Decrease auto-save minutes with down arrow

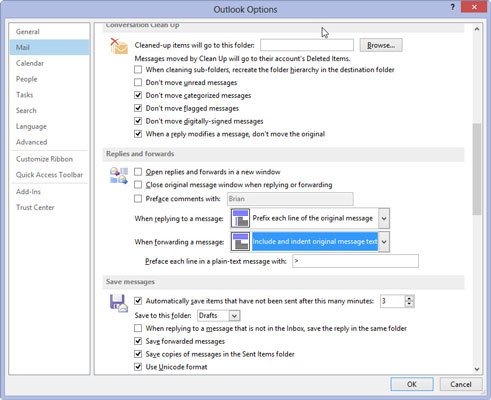(409, 304)
